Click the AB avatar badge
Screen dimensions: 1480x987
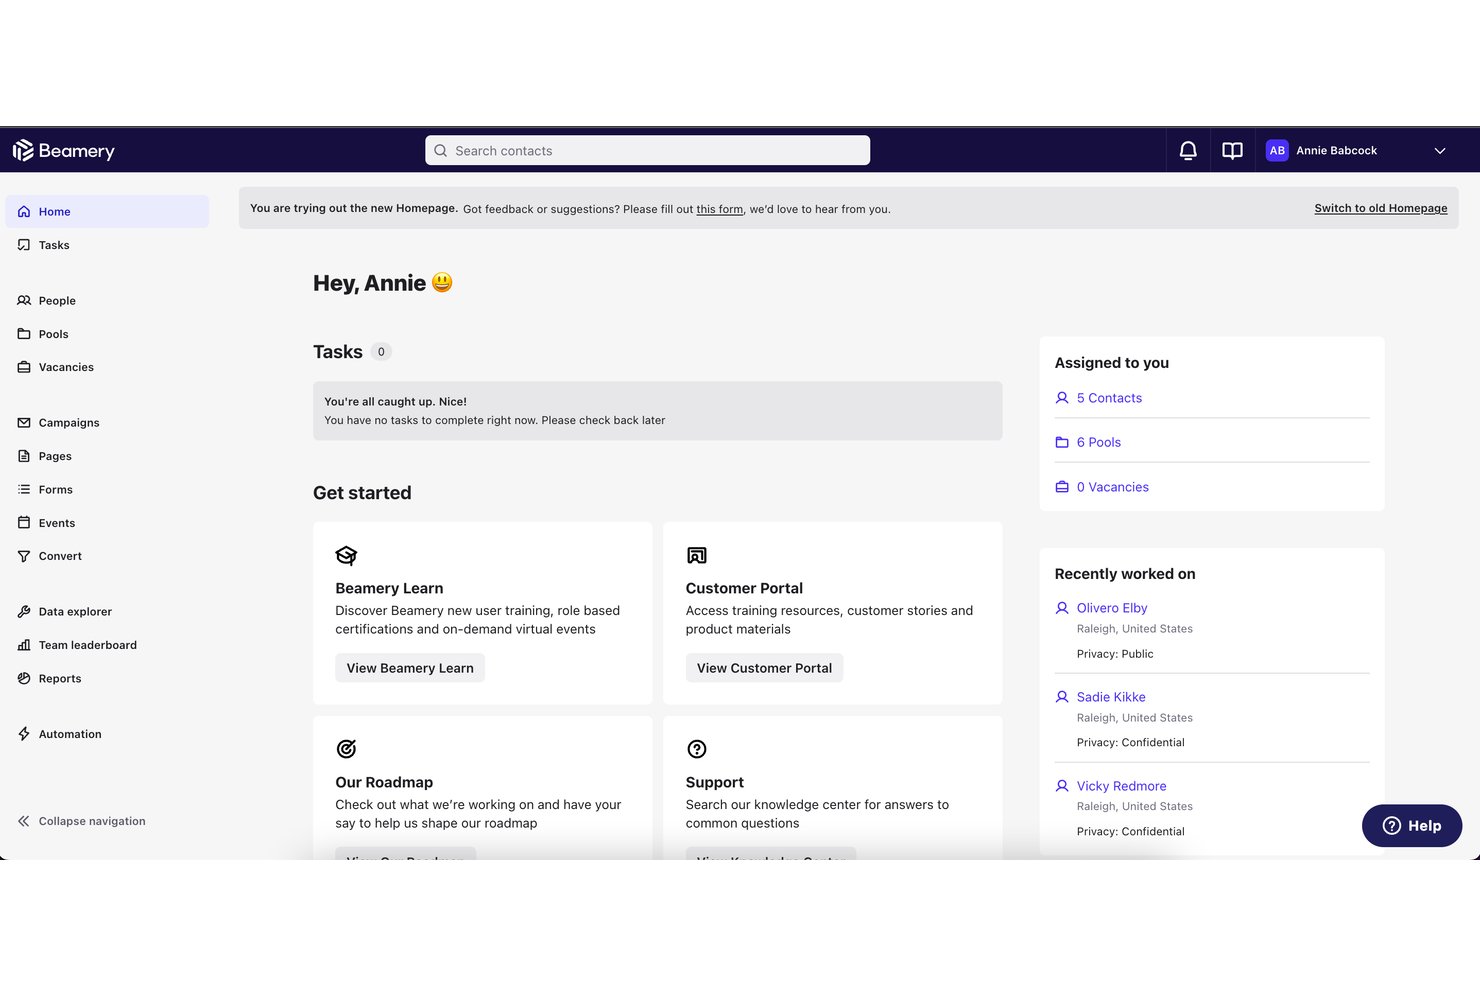(x=1277, y=150)
